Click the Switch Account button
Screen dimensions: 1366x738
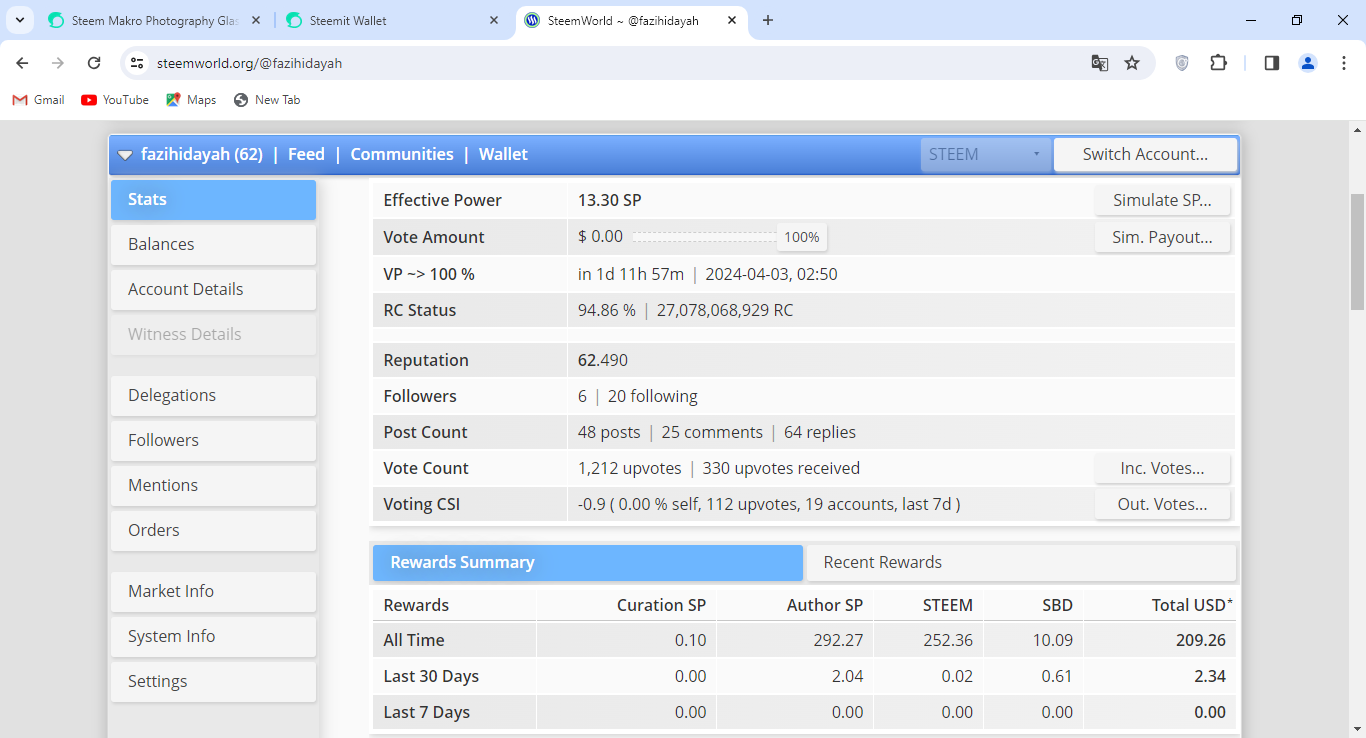(1145, 154)
